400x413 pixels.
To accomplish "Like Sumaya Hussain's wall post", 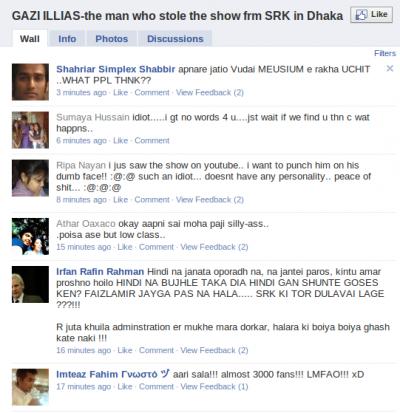I will point(120,140).
